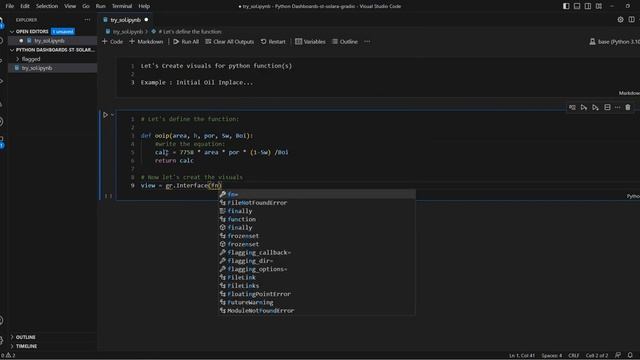Open notebook toolbar overflow ellipsis
640x360 pixels.
367,42
